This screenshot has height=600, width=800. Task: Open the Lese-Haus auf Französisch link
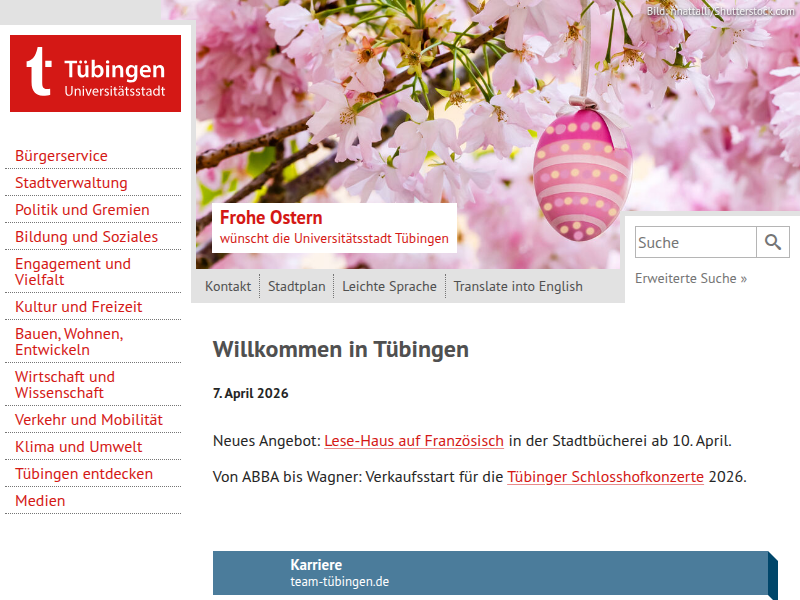tap(414, 441)
